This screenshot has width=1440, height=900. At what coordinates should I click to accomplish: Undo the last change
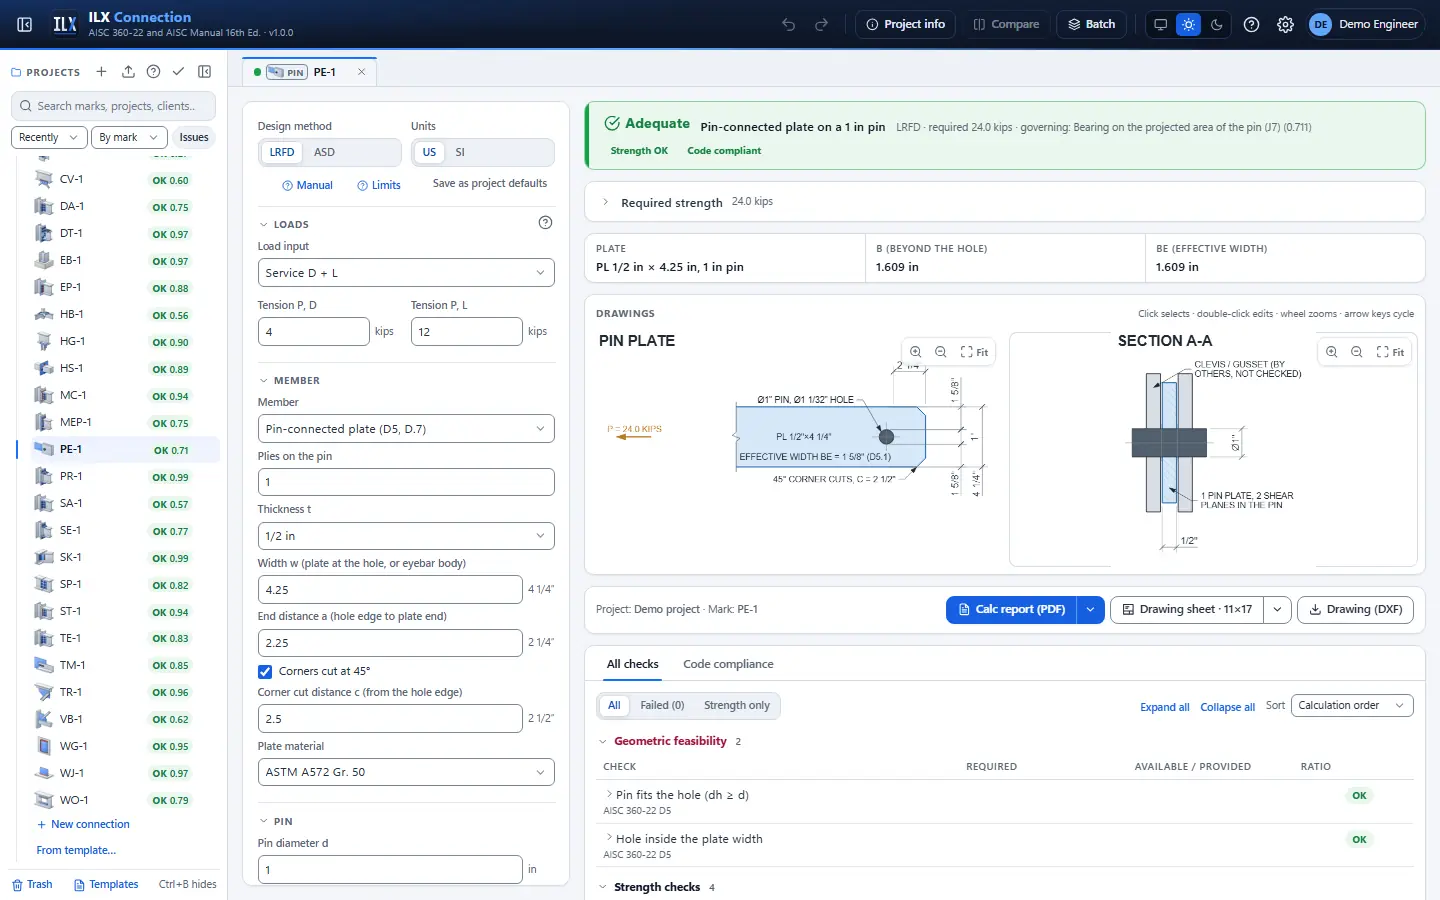coord(789,24)
